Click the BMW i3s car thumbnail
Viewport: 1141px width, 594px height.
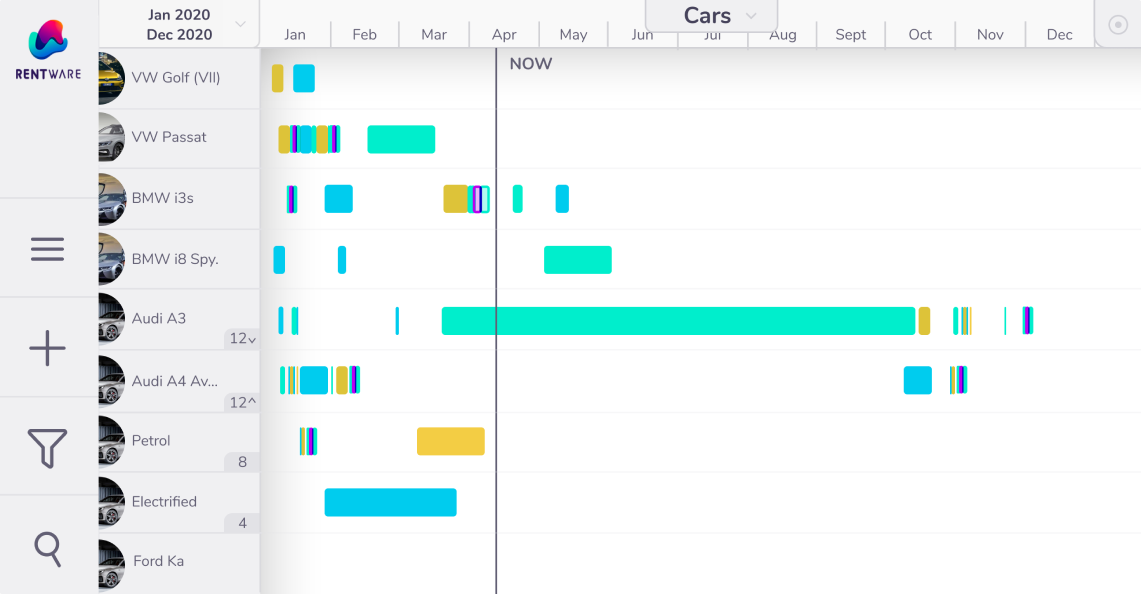coord(111,198)
